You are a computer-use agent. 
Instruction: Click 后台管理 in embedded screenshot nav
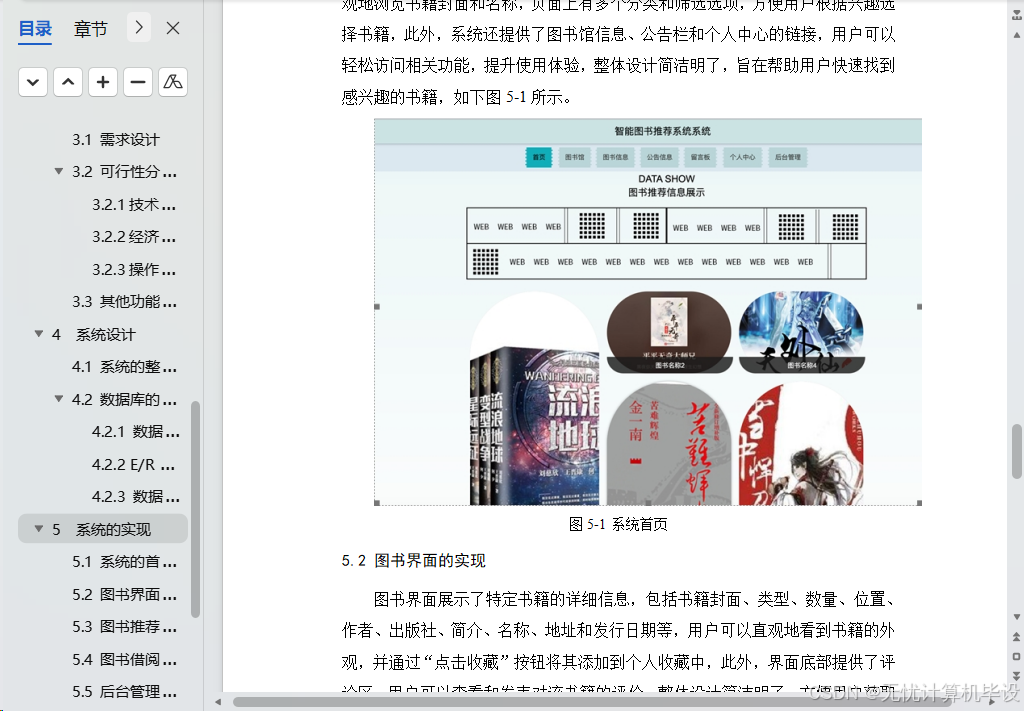(x=788, y=157)
